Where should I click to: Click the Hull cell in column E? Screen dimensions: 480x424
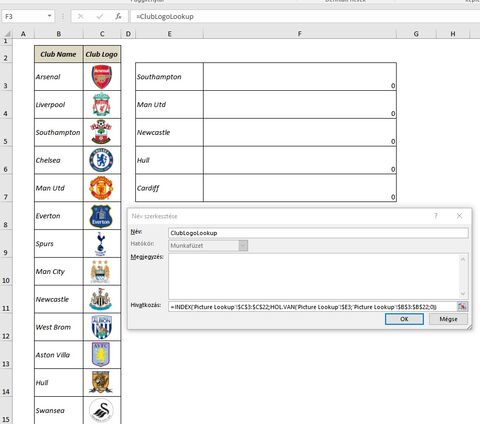[169, 160]
